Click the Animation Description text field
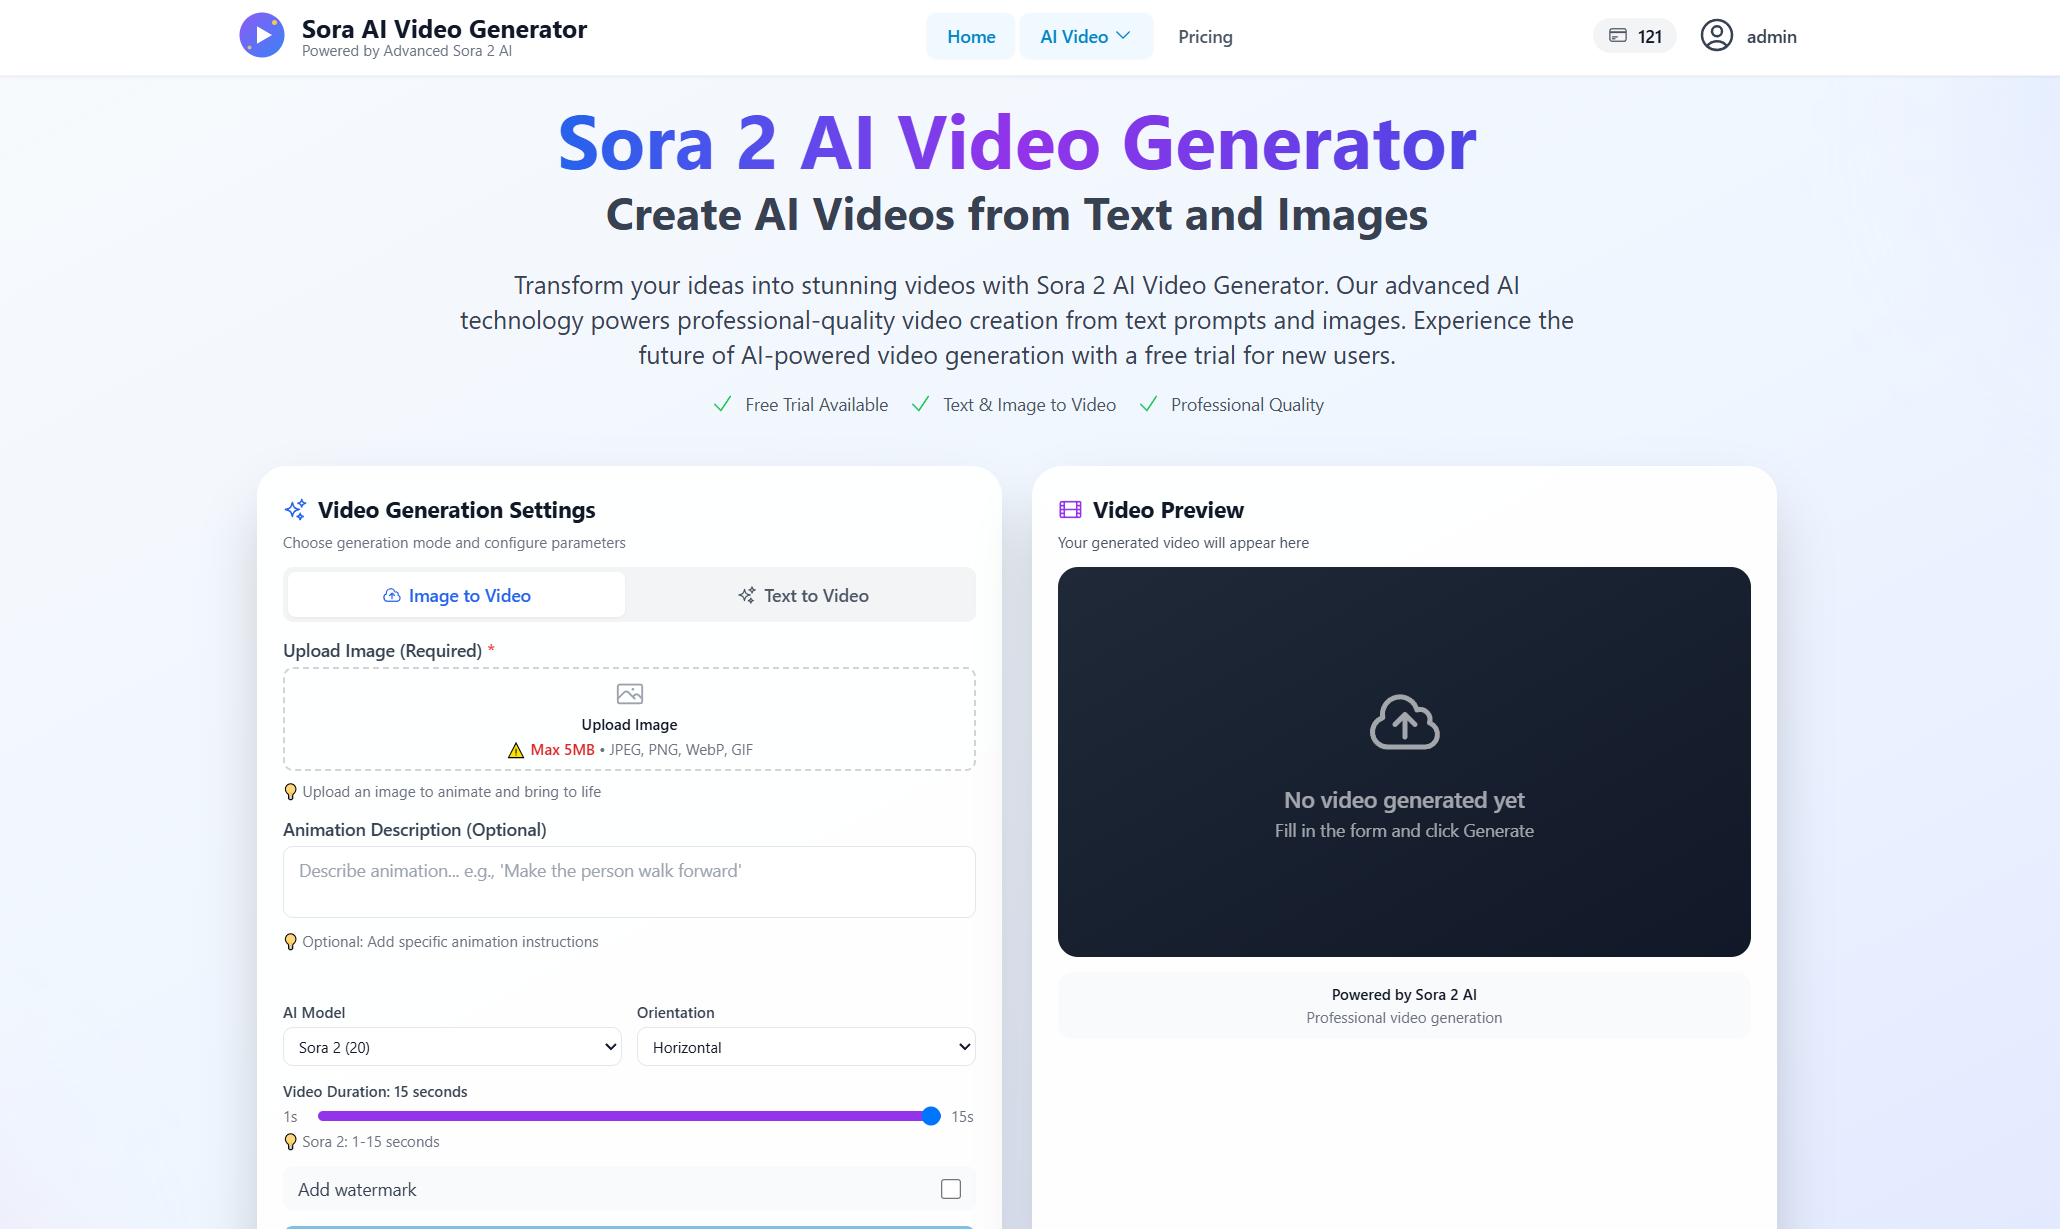 pyautogui.click(x=629, y=882)
